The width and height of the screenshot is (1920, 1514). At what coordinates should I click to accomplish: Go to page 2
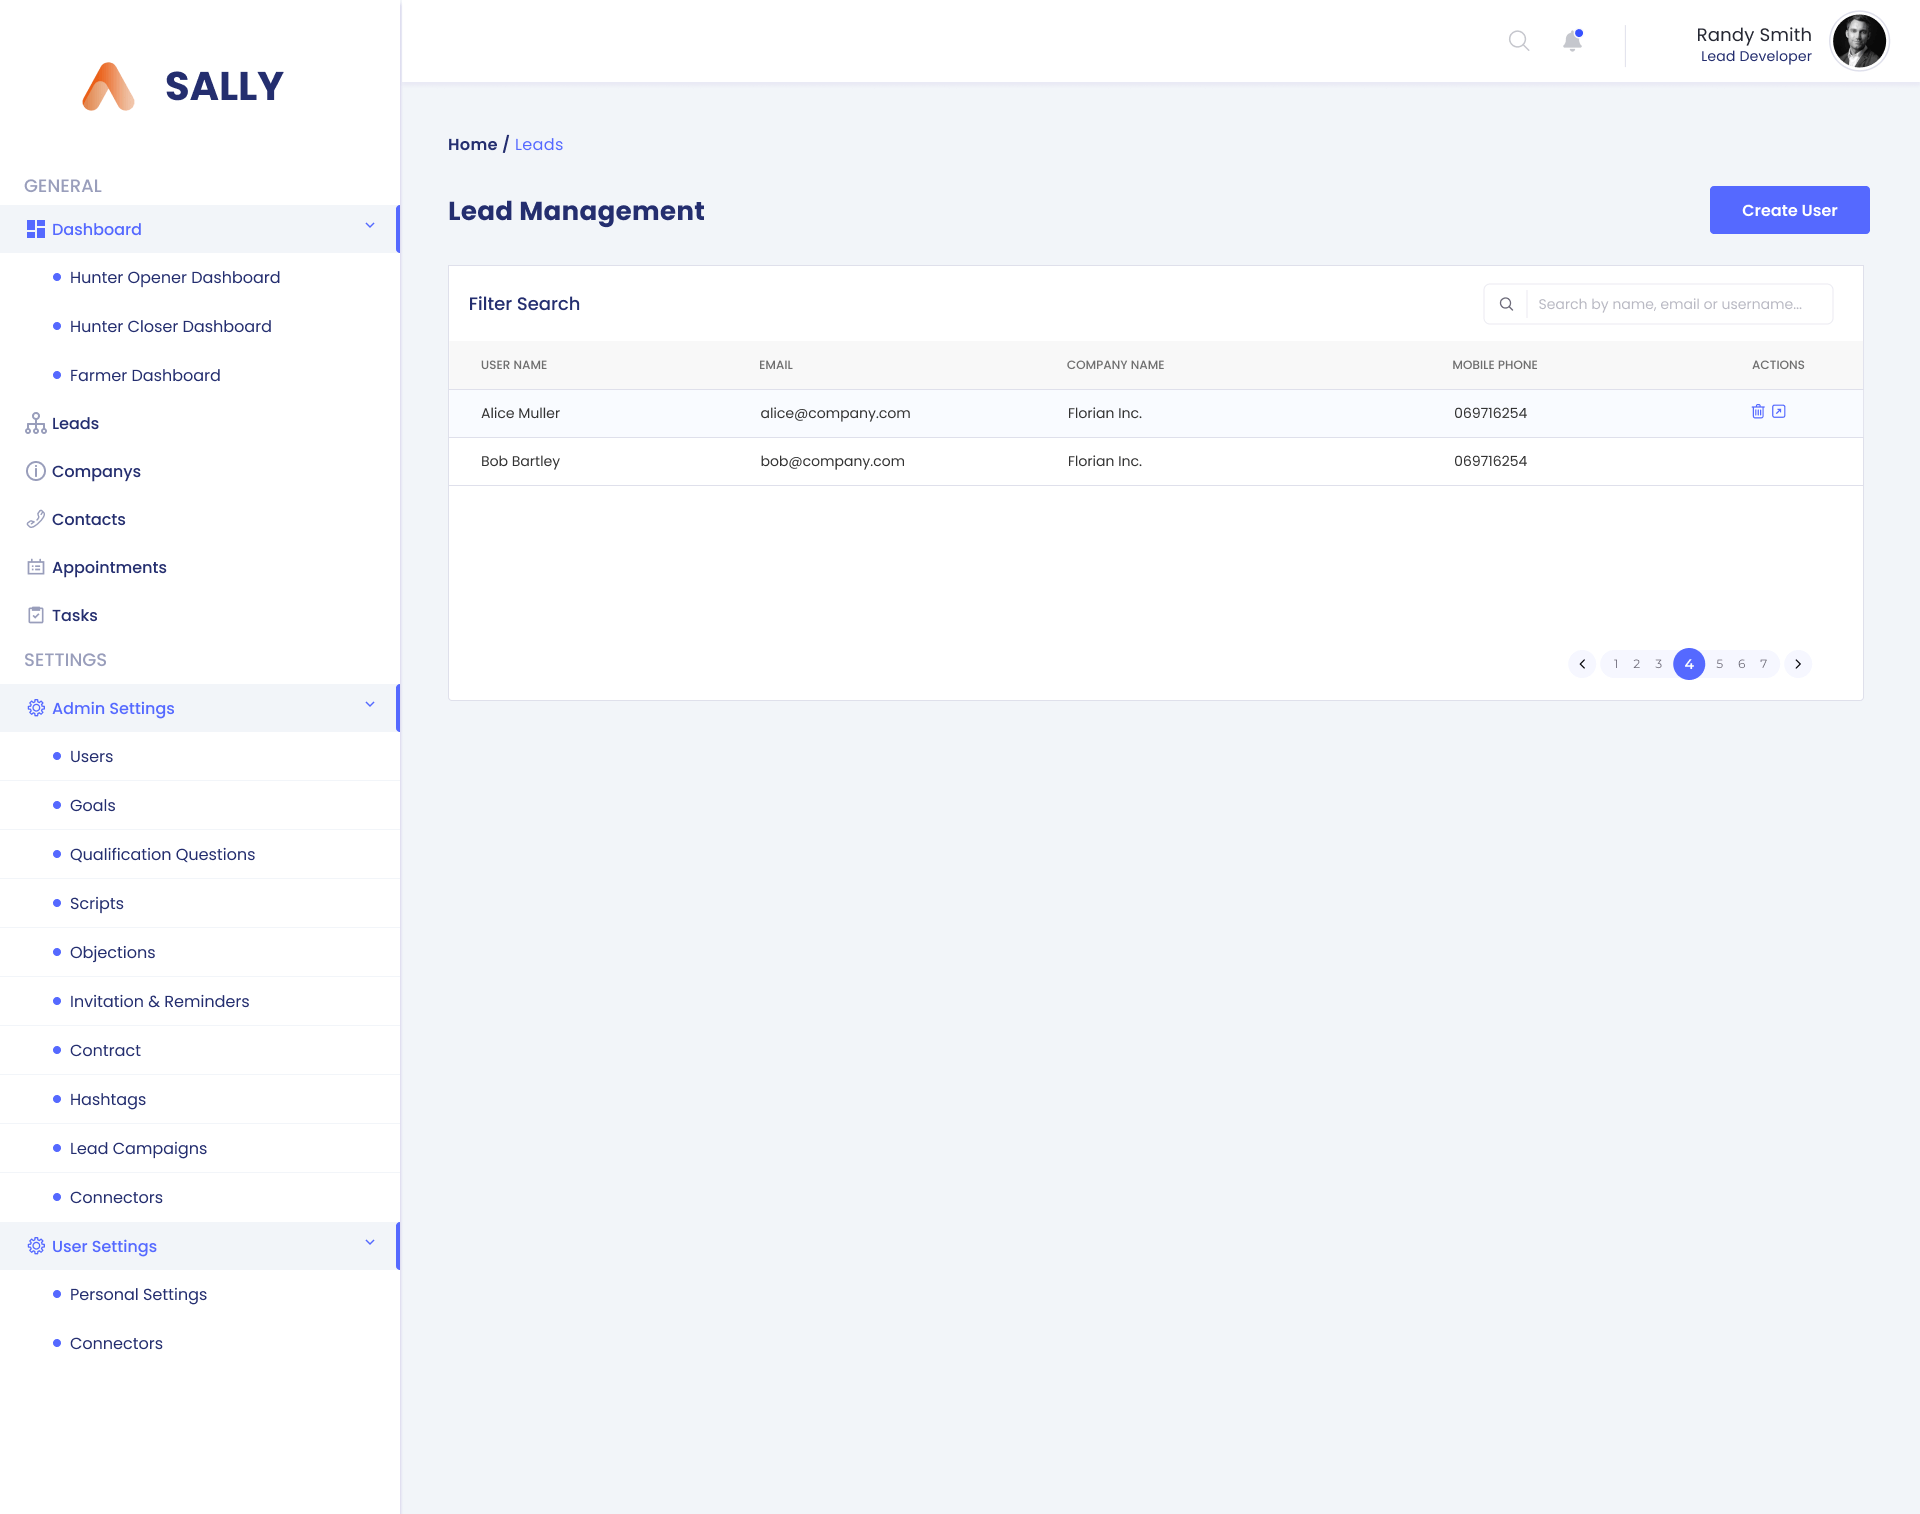1636,664
